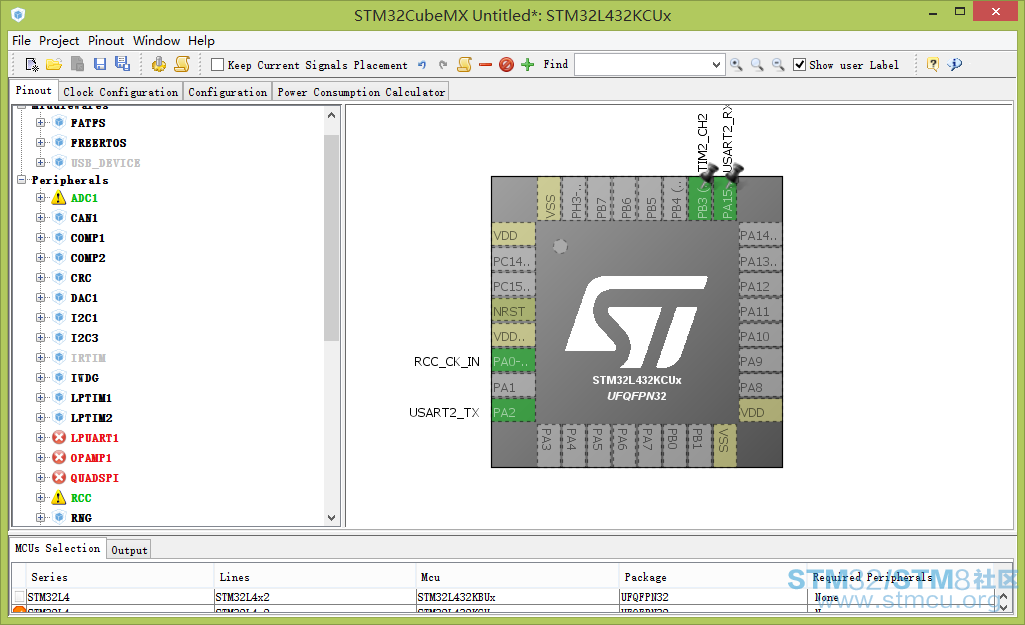Click the peripherals tree scroll up arrow

(x=331, y=115)
